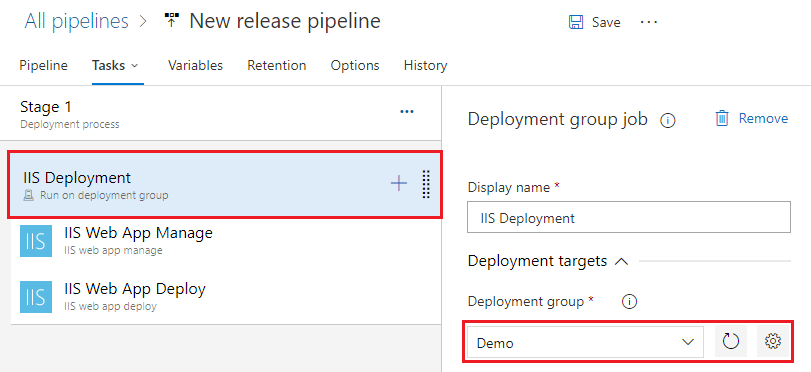This screenshot has width=811, height=372.
Task: Go to the Retention tab
Action: point(277,66)
